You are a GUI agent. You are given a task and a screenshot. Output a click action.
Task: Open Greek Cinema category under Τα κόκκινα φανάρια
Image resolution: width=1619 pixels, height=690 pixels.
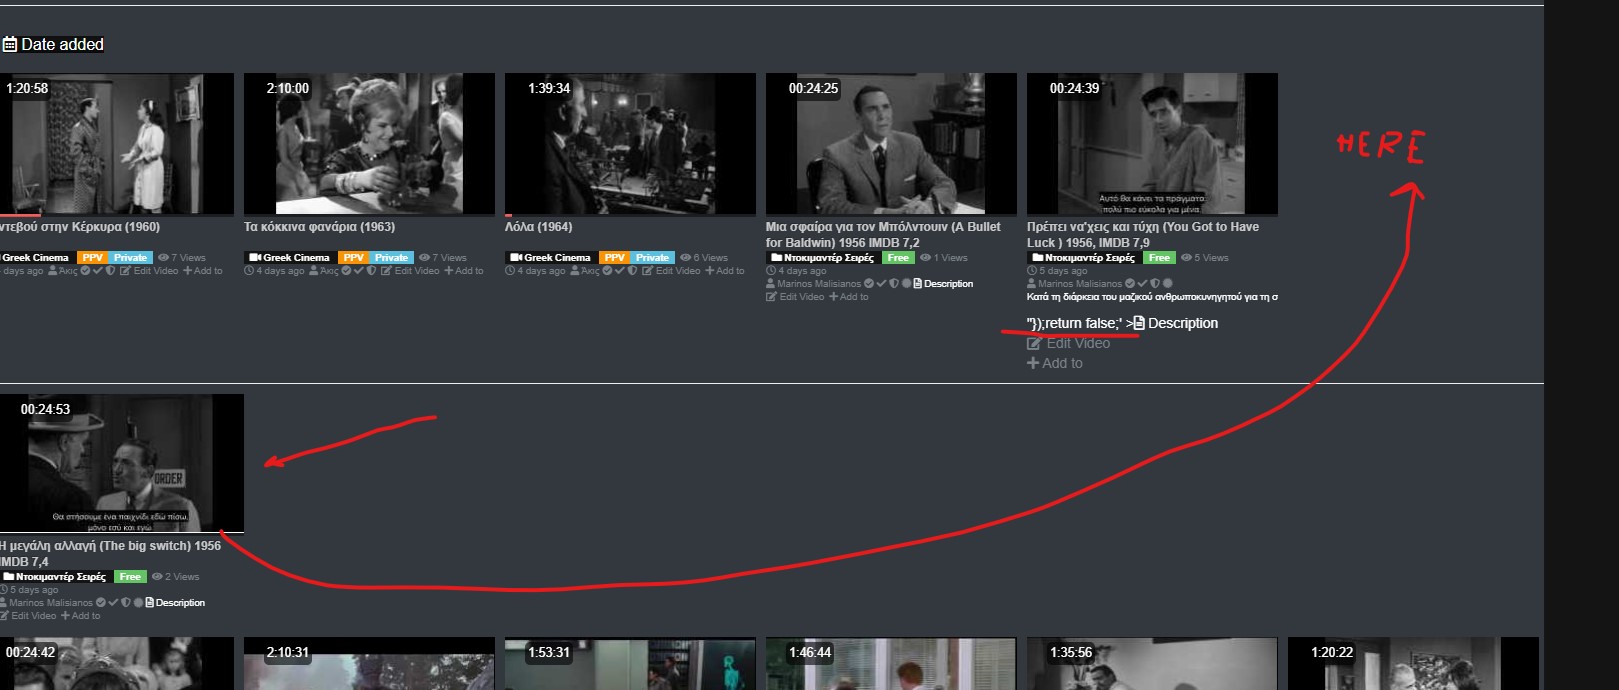[x=290, y=258]
